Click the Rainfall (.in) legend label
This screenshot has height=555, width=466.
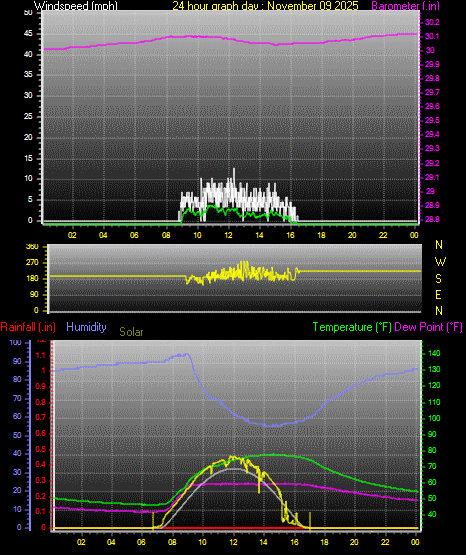coord(28,327)
